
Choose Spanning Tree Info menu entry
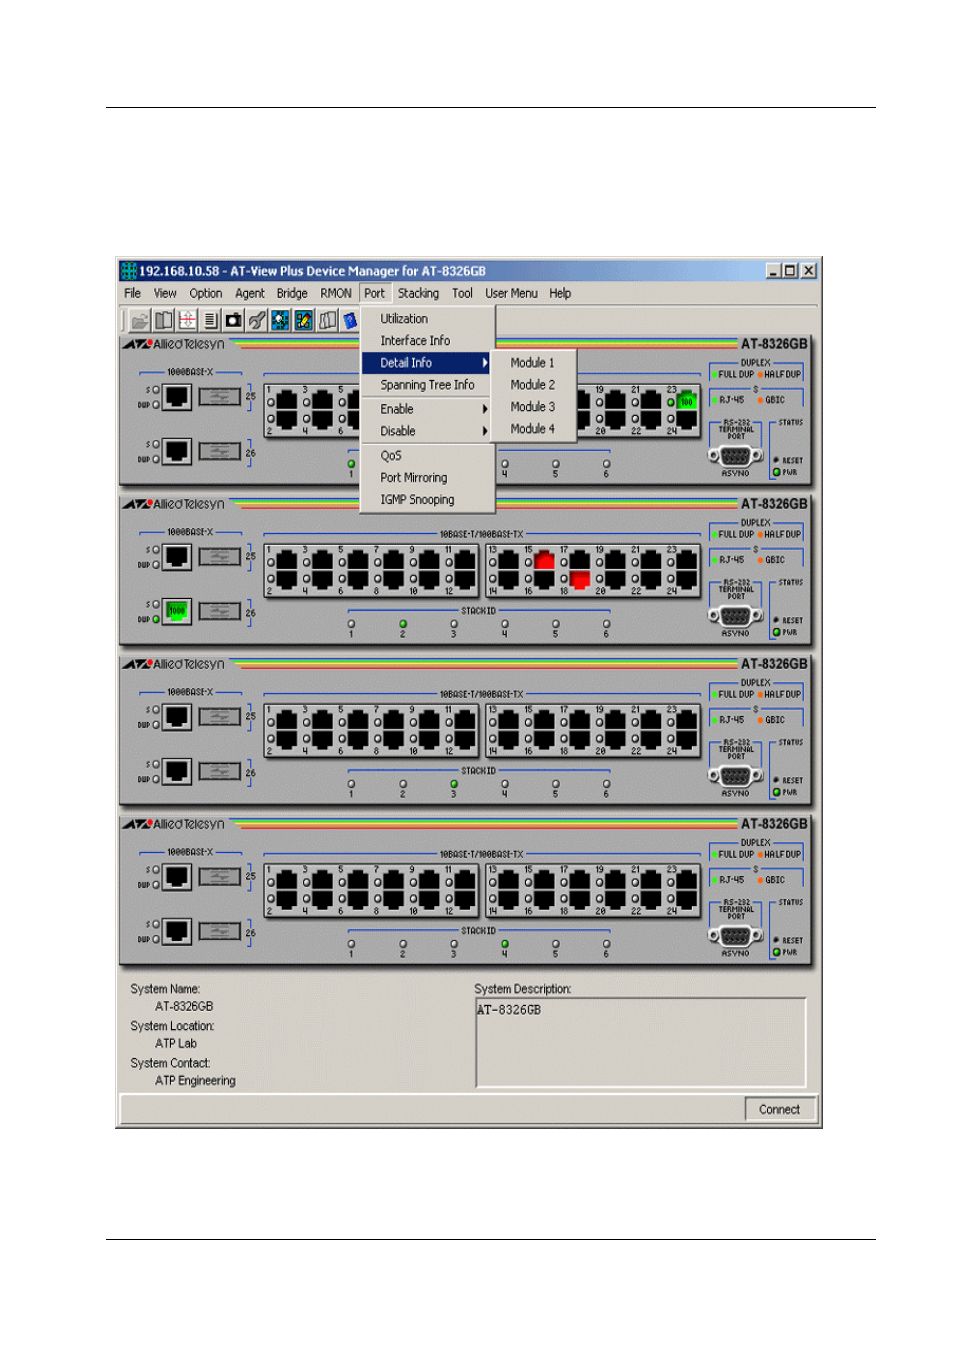(428, 385)
